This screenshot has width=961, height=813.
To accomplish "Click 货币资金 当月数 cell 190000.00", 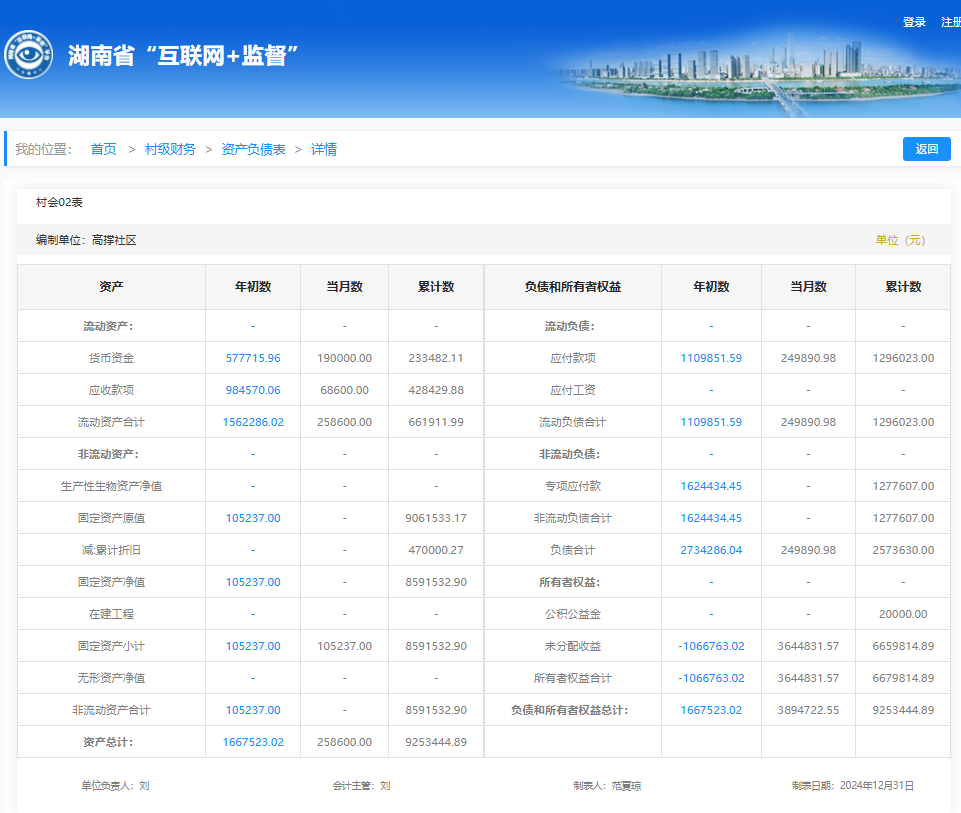I will 344,358.
